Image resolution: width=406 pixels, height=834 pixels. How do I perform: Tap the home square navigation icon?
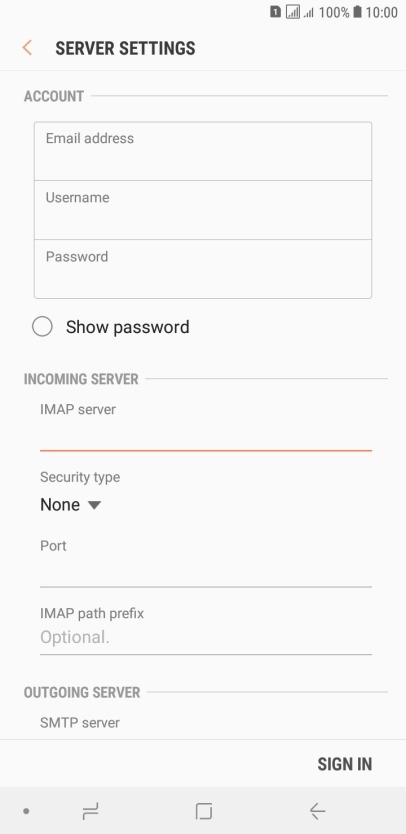pyautogui.click(x=203, y=811)
